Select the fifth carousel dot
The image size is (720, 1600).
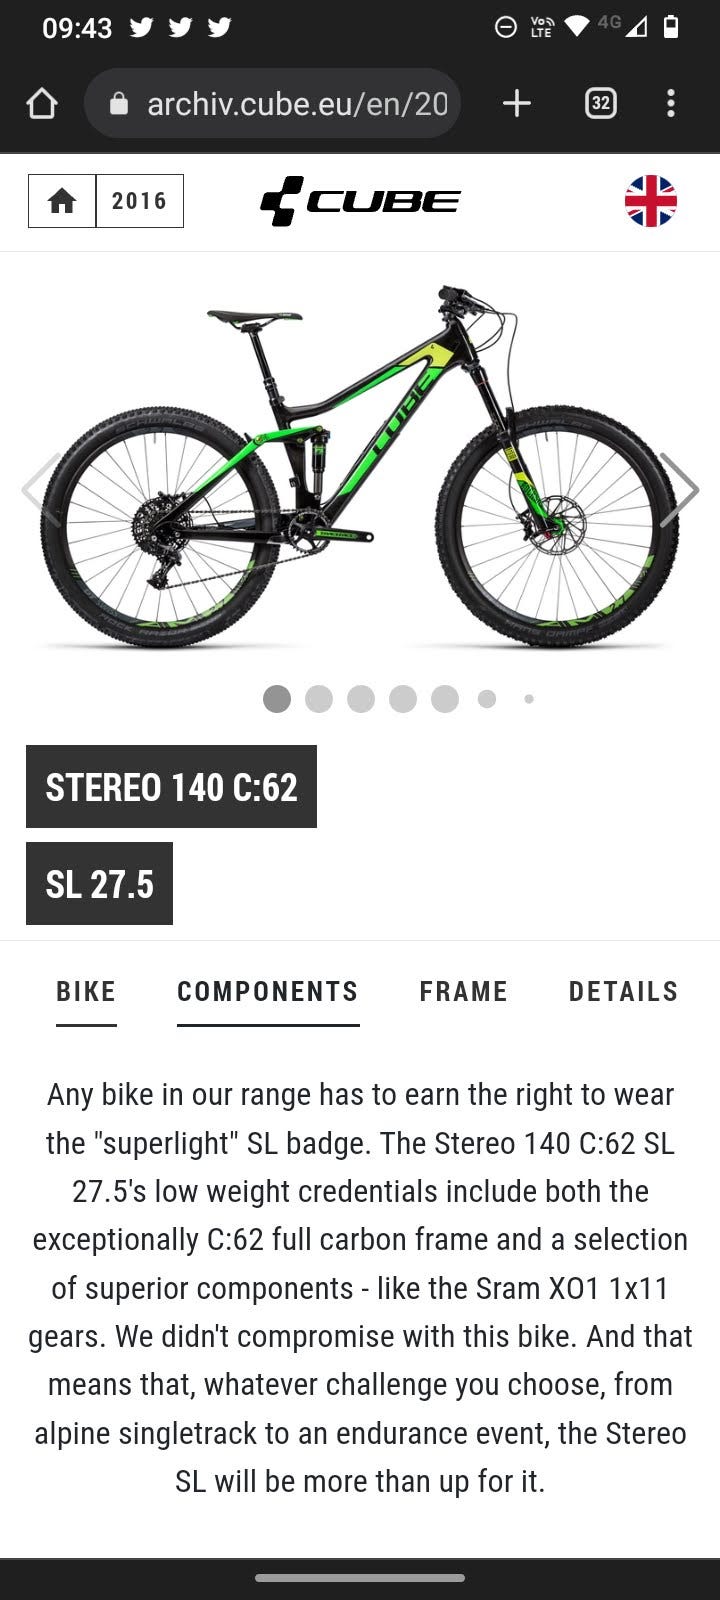click(445, 699)
